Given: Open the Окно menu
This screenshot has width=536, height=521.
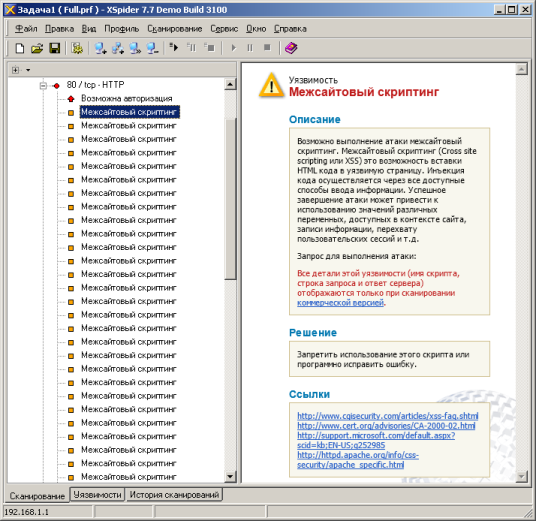Looking at the screenshot, I should click(x=256, y=29).
